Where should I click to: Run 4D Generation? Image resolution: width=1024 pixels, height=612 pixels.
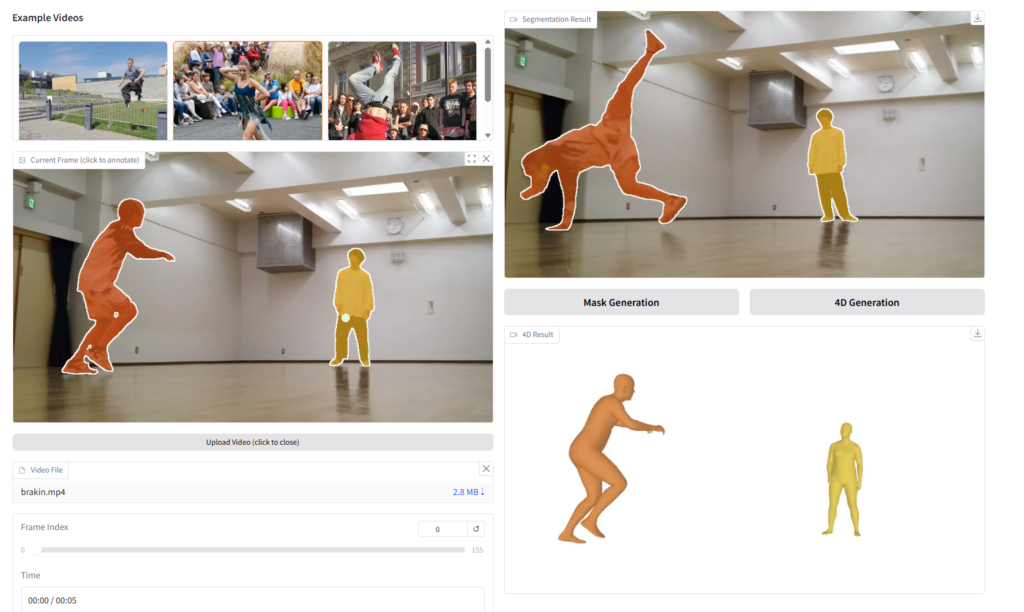[866, 302]
